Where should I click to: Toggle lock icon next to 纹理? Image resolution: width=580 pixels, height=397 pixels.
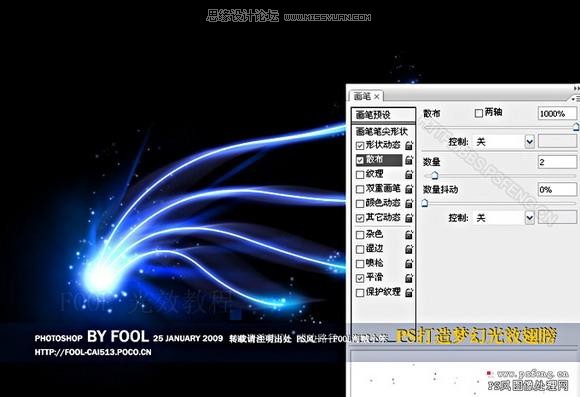[409, 174]
